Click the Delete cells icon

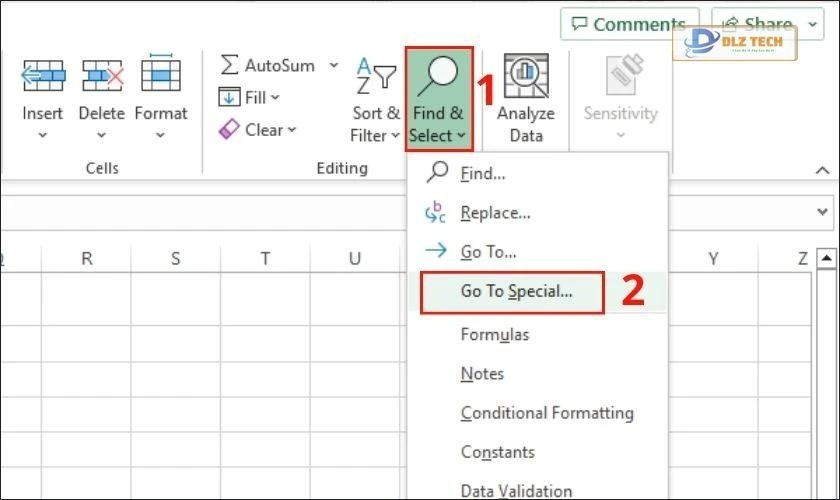pyautogui.click(x=101, y=76)
